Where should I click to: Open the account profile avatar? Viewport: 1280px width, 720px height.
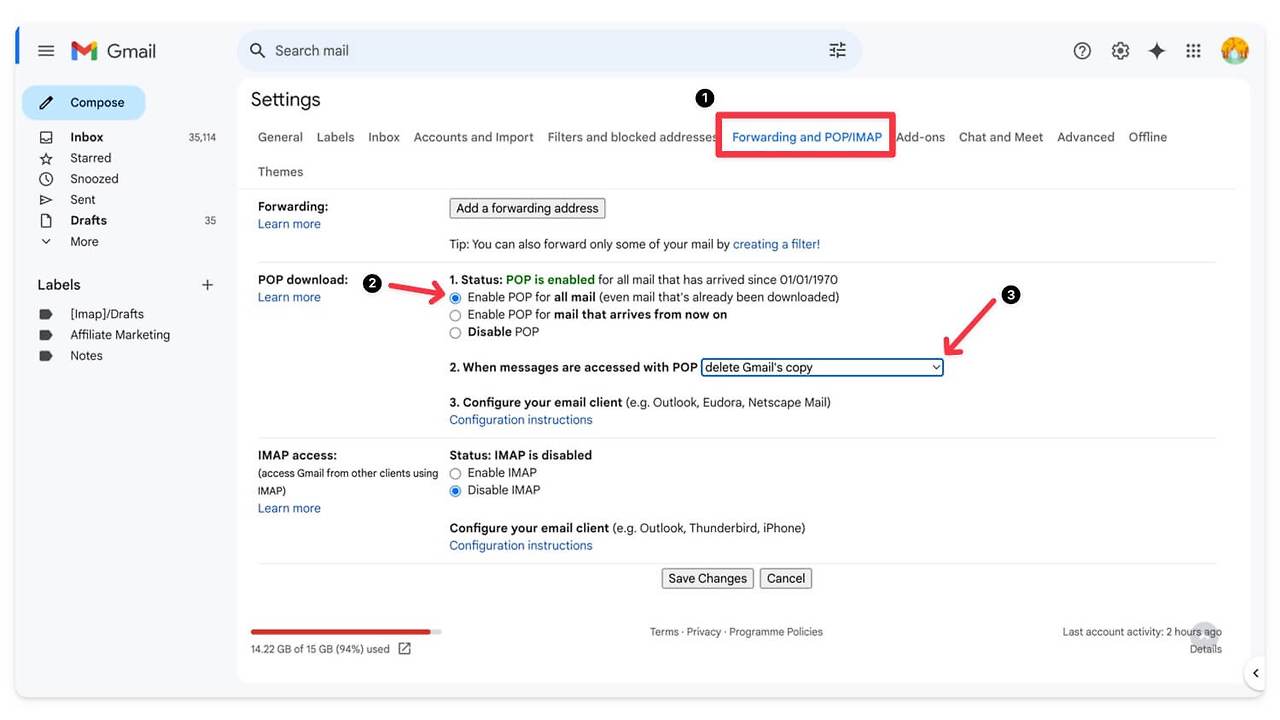(x=1235, y=51)
